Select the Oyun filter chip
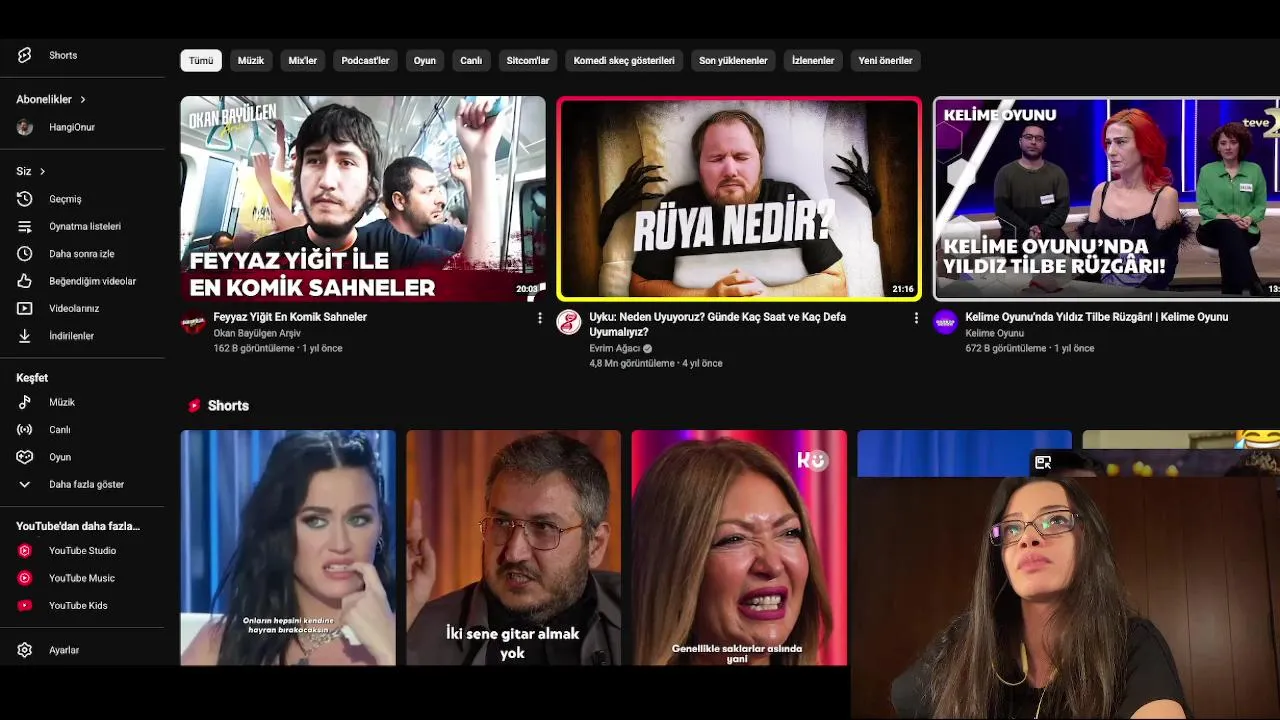Viewport: 1280px width, 720px height. (x=425, y=61)
